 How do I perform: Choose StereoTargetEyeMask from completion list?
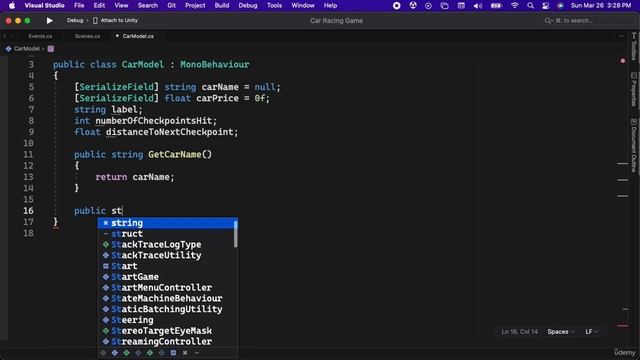point(167,331)
